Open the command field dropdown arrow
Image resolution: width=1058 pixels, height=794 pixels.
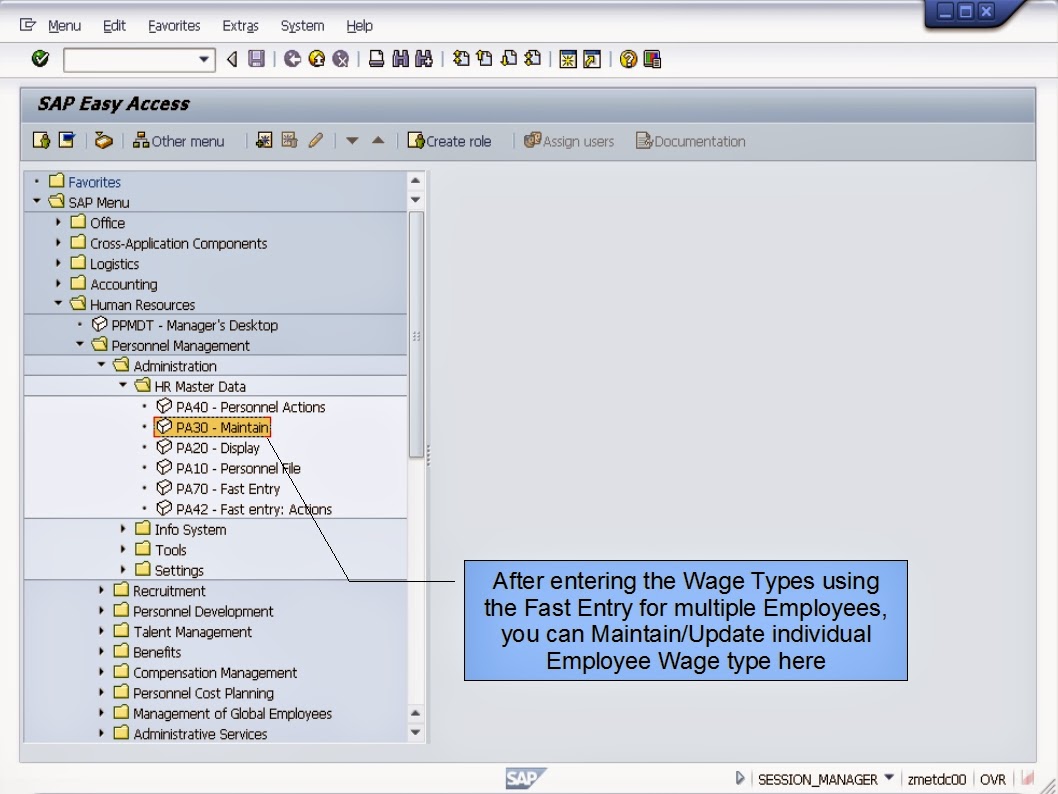click(x=204, y=59)
